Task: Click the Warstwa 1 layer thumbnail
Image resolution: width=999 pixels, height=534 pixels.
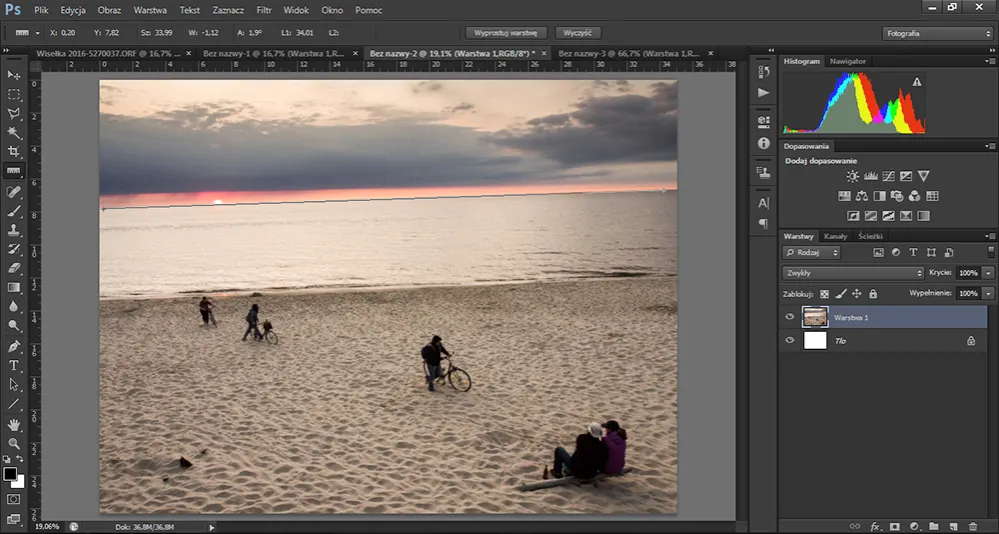Action: point(815,317)
